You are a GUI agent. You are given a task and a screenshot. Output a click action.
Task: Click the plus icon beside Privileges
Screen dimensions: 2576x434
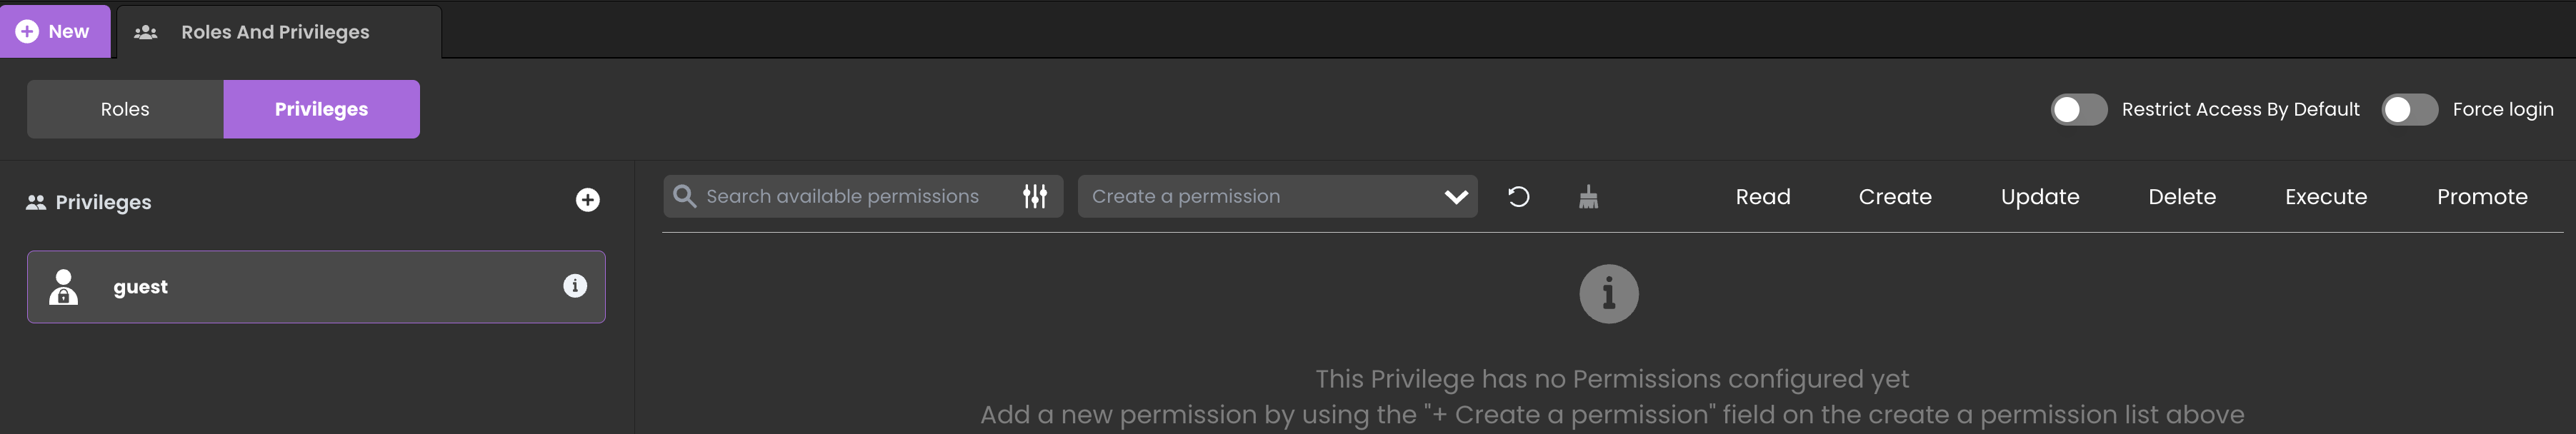coord(588,200)
